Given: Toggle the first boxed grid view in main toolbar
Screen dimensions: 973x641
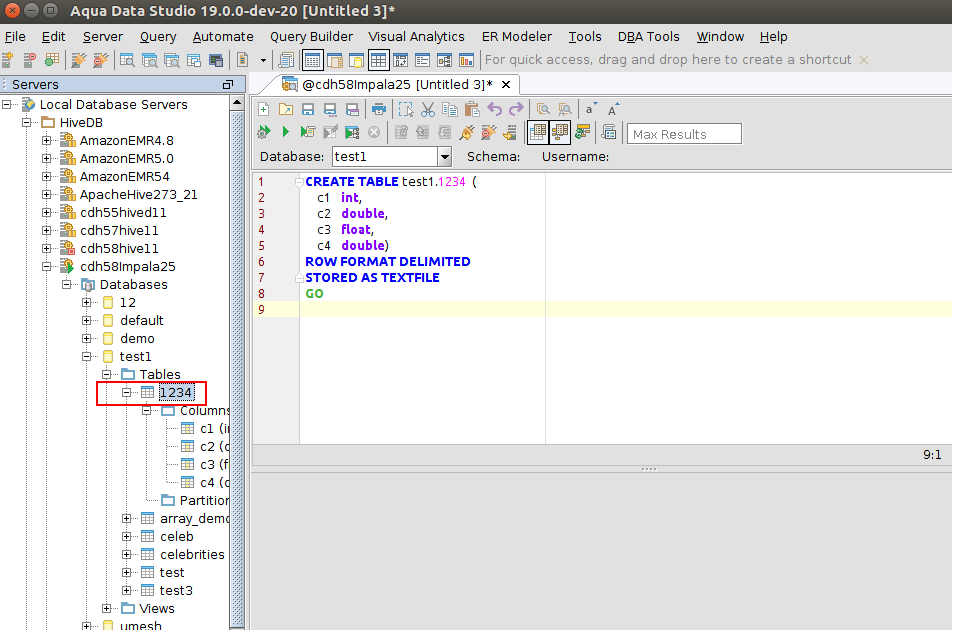Looking at the screenshot, I should [312, 60].
